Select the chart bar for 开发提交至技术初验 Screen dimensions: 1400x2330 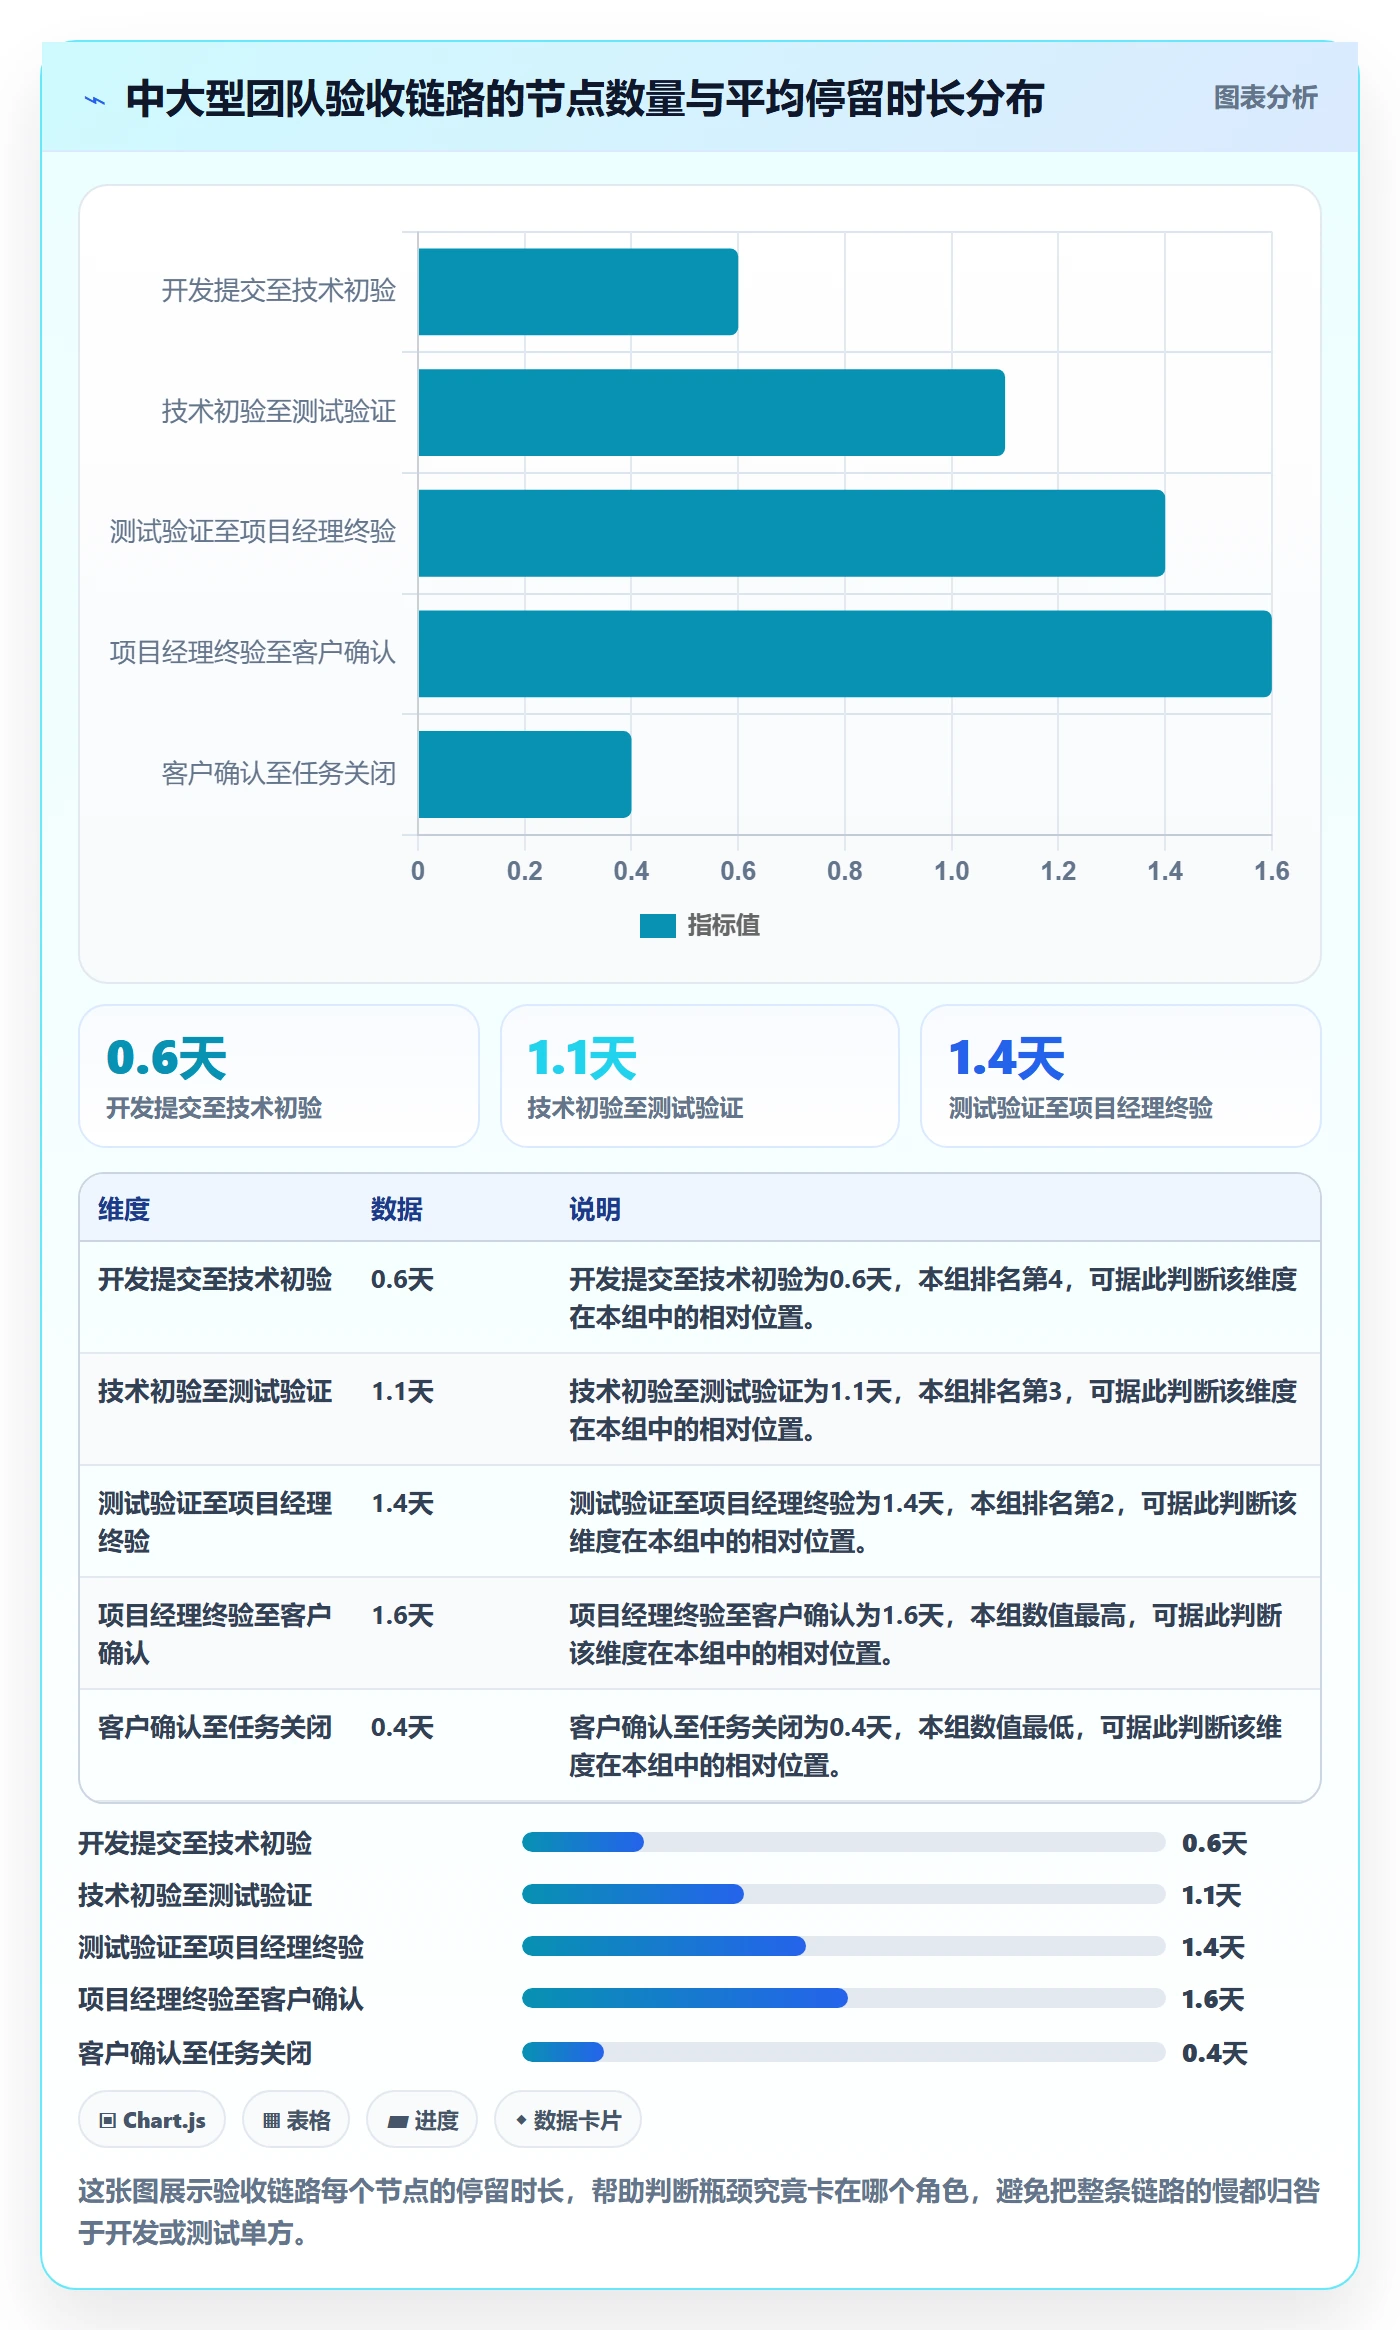[x=578, y=291]
